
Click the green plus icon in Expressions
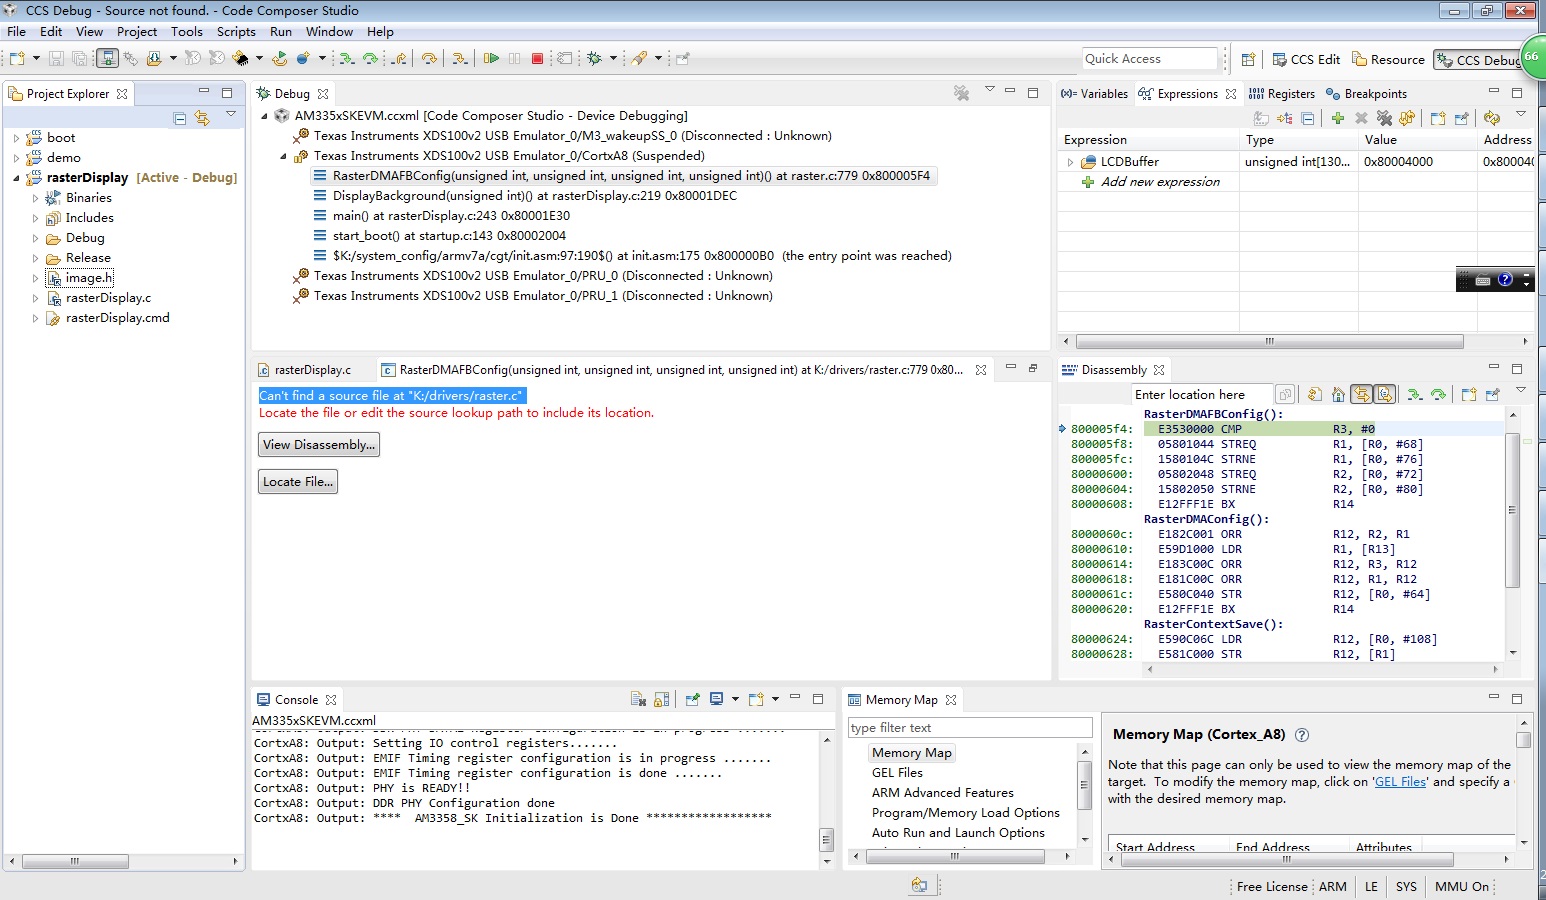tap(1338, 118)
